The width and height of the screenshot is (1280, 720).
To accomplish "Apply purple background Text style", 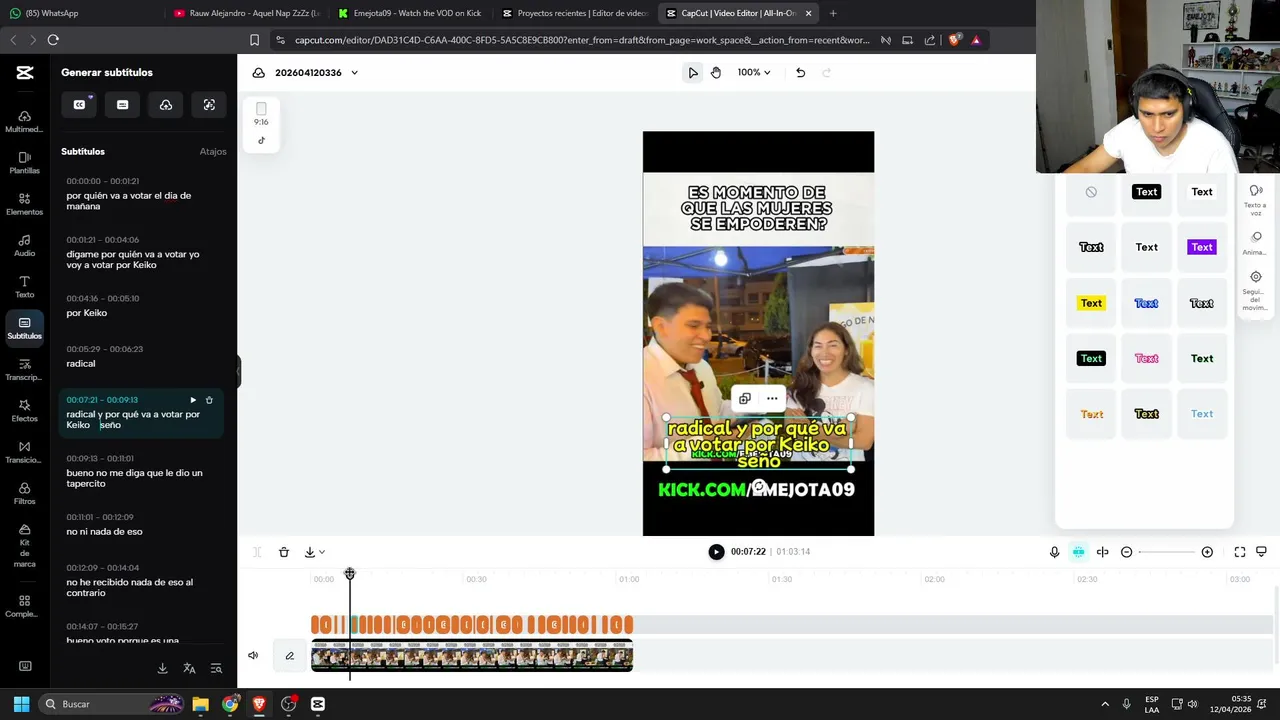I will pos(1202,247).
